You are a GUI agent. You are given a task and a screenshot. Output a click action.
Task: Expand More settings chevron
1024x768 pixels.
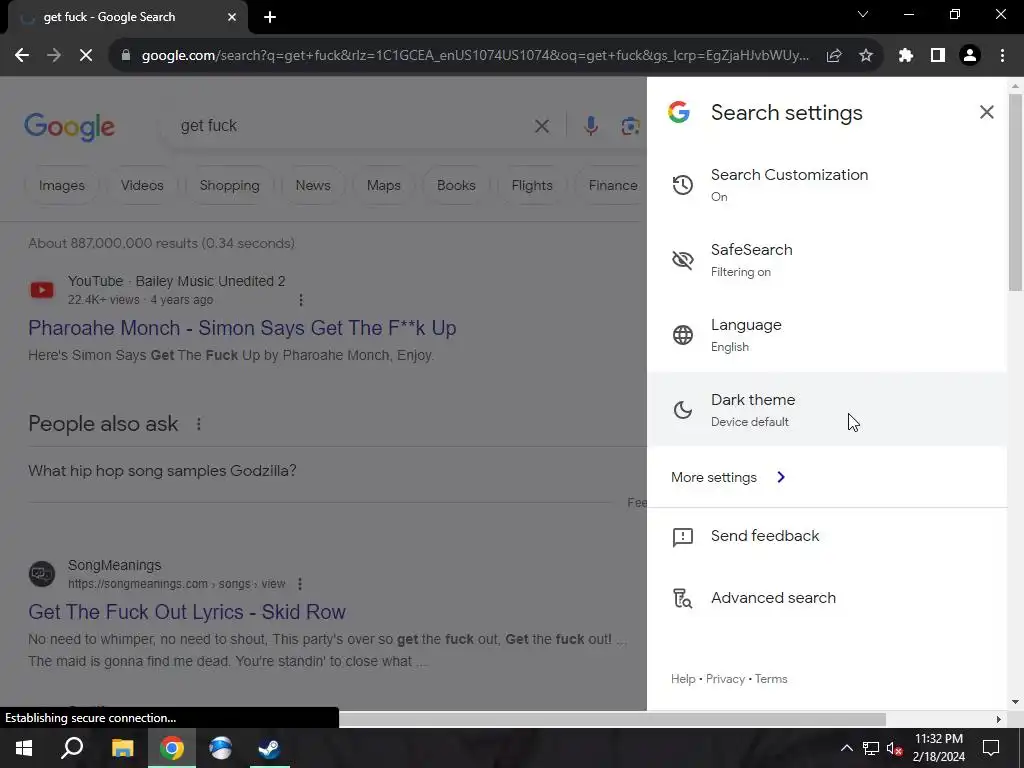point(781,477)
